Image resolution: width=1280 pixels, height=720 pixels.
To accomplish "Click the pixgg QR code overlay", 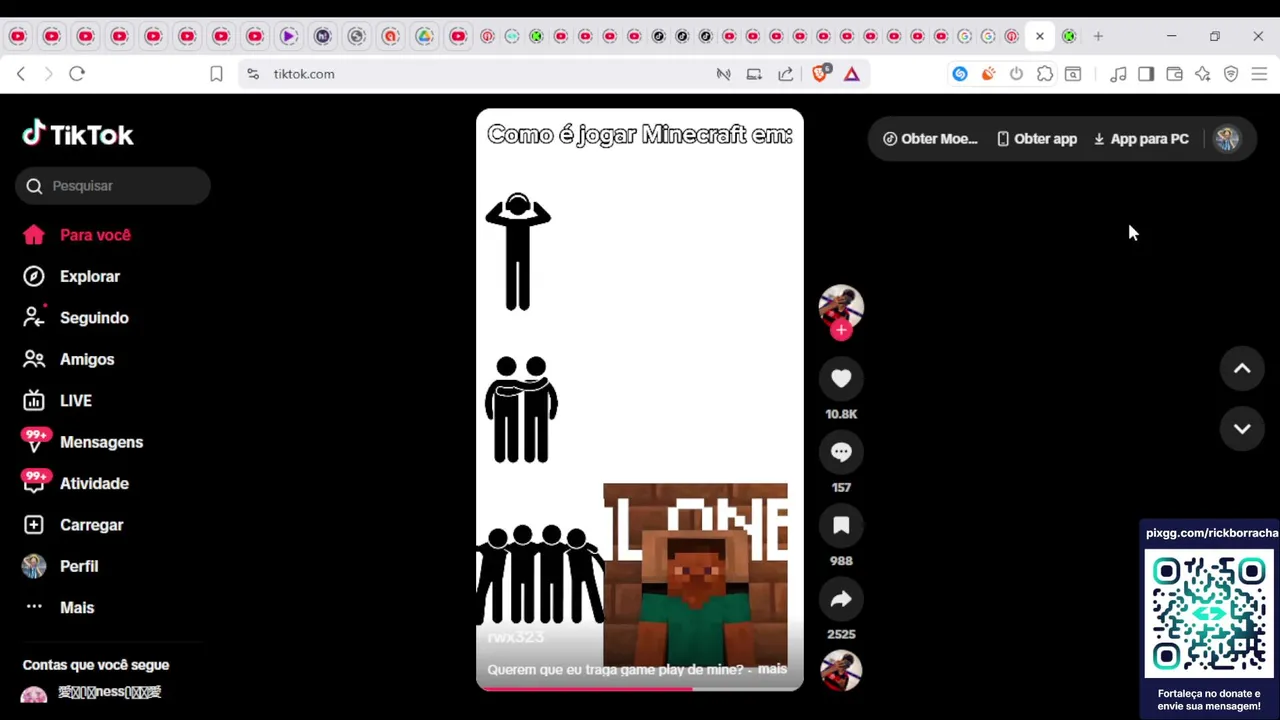I will [1209, 614].
